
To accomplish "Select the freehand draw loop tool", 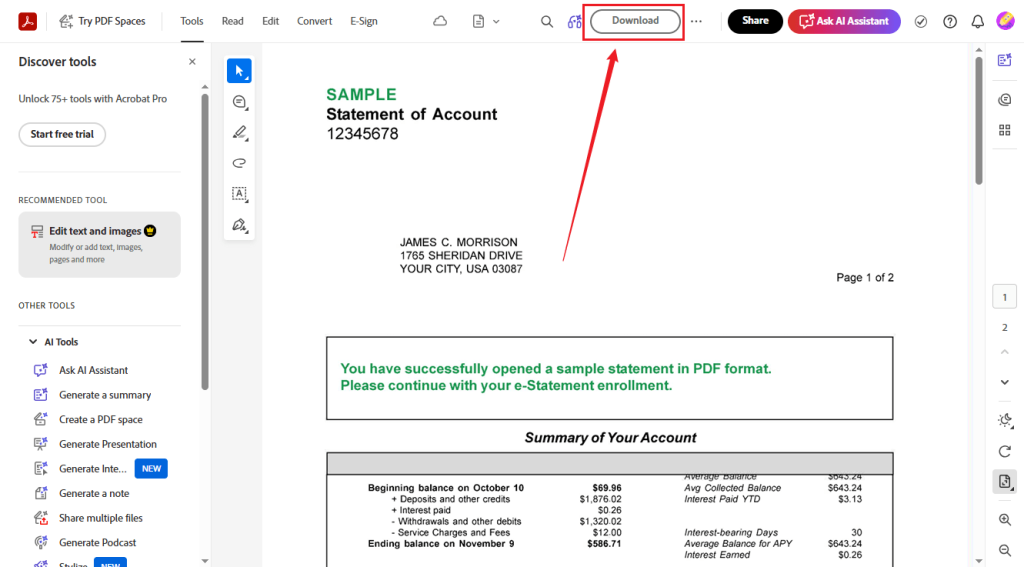I will [239, 163].
